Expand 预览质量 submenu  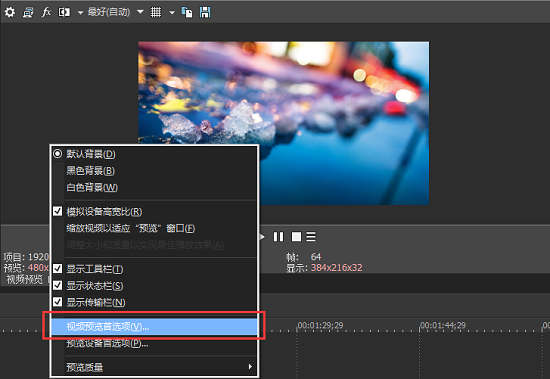154,367
